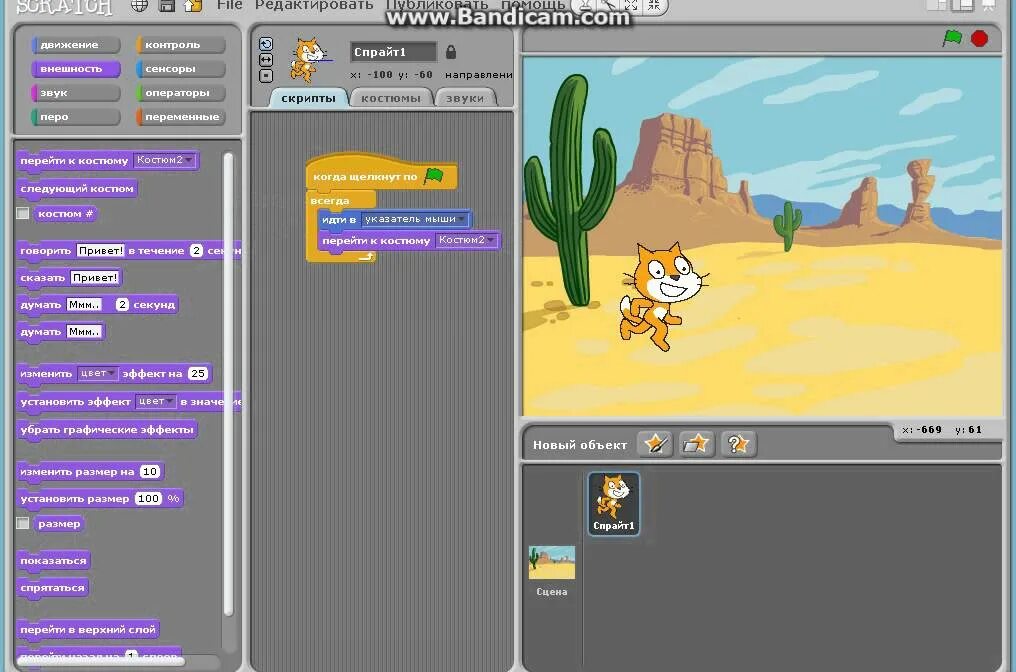Tick the checkbox beside 'костюм #' block
The width and height of the screenshot is (1016, 672).
pos(23,213)
